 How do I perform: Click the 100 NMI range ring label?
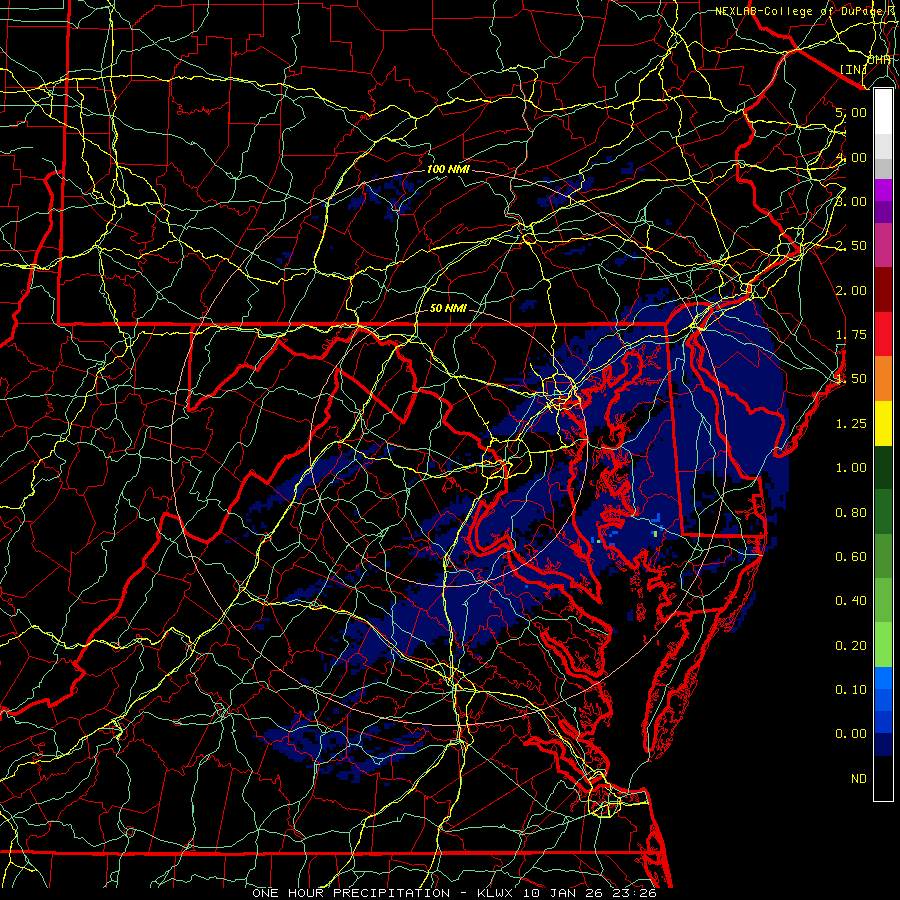pos(448,170)
